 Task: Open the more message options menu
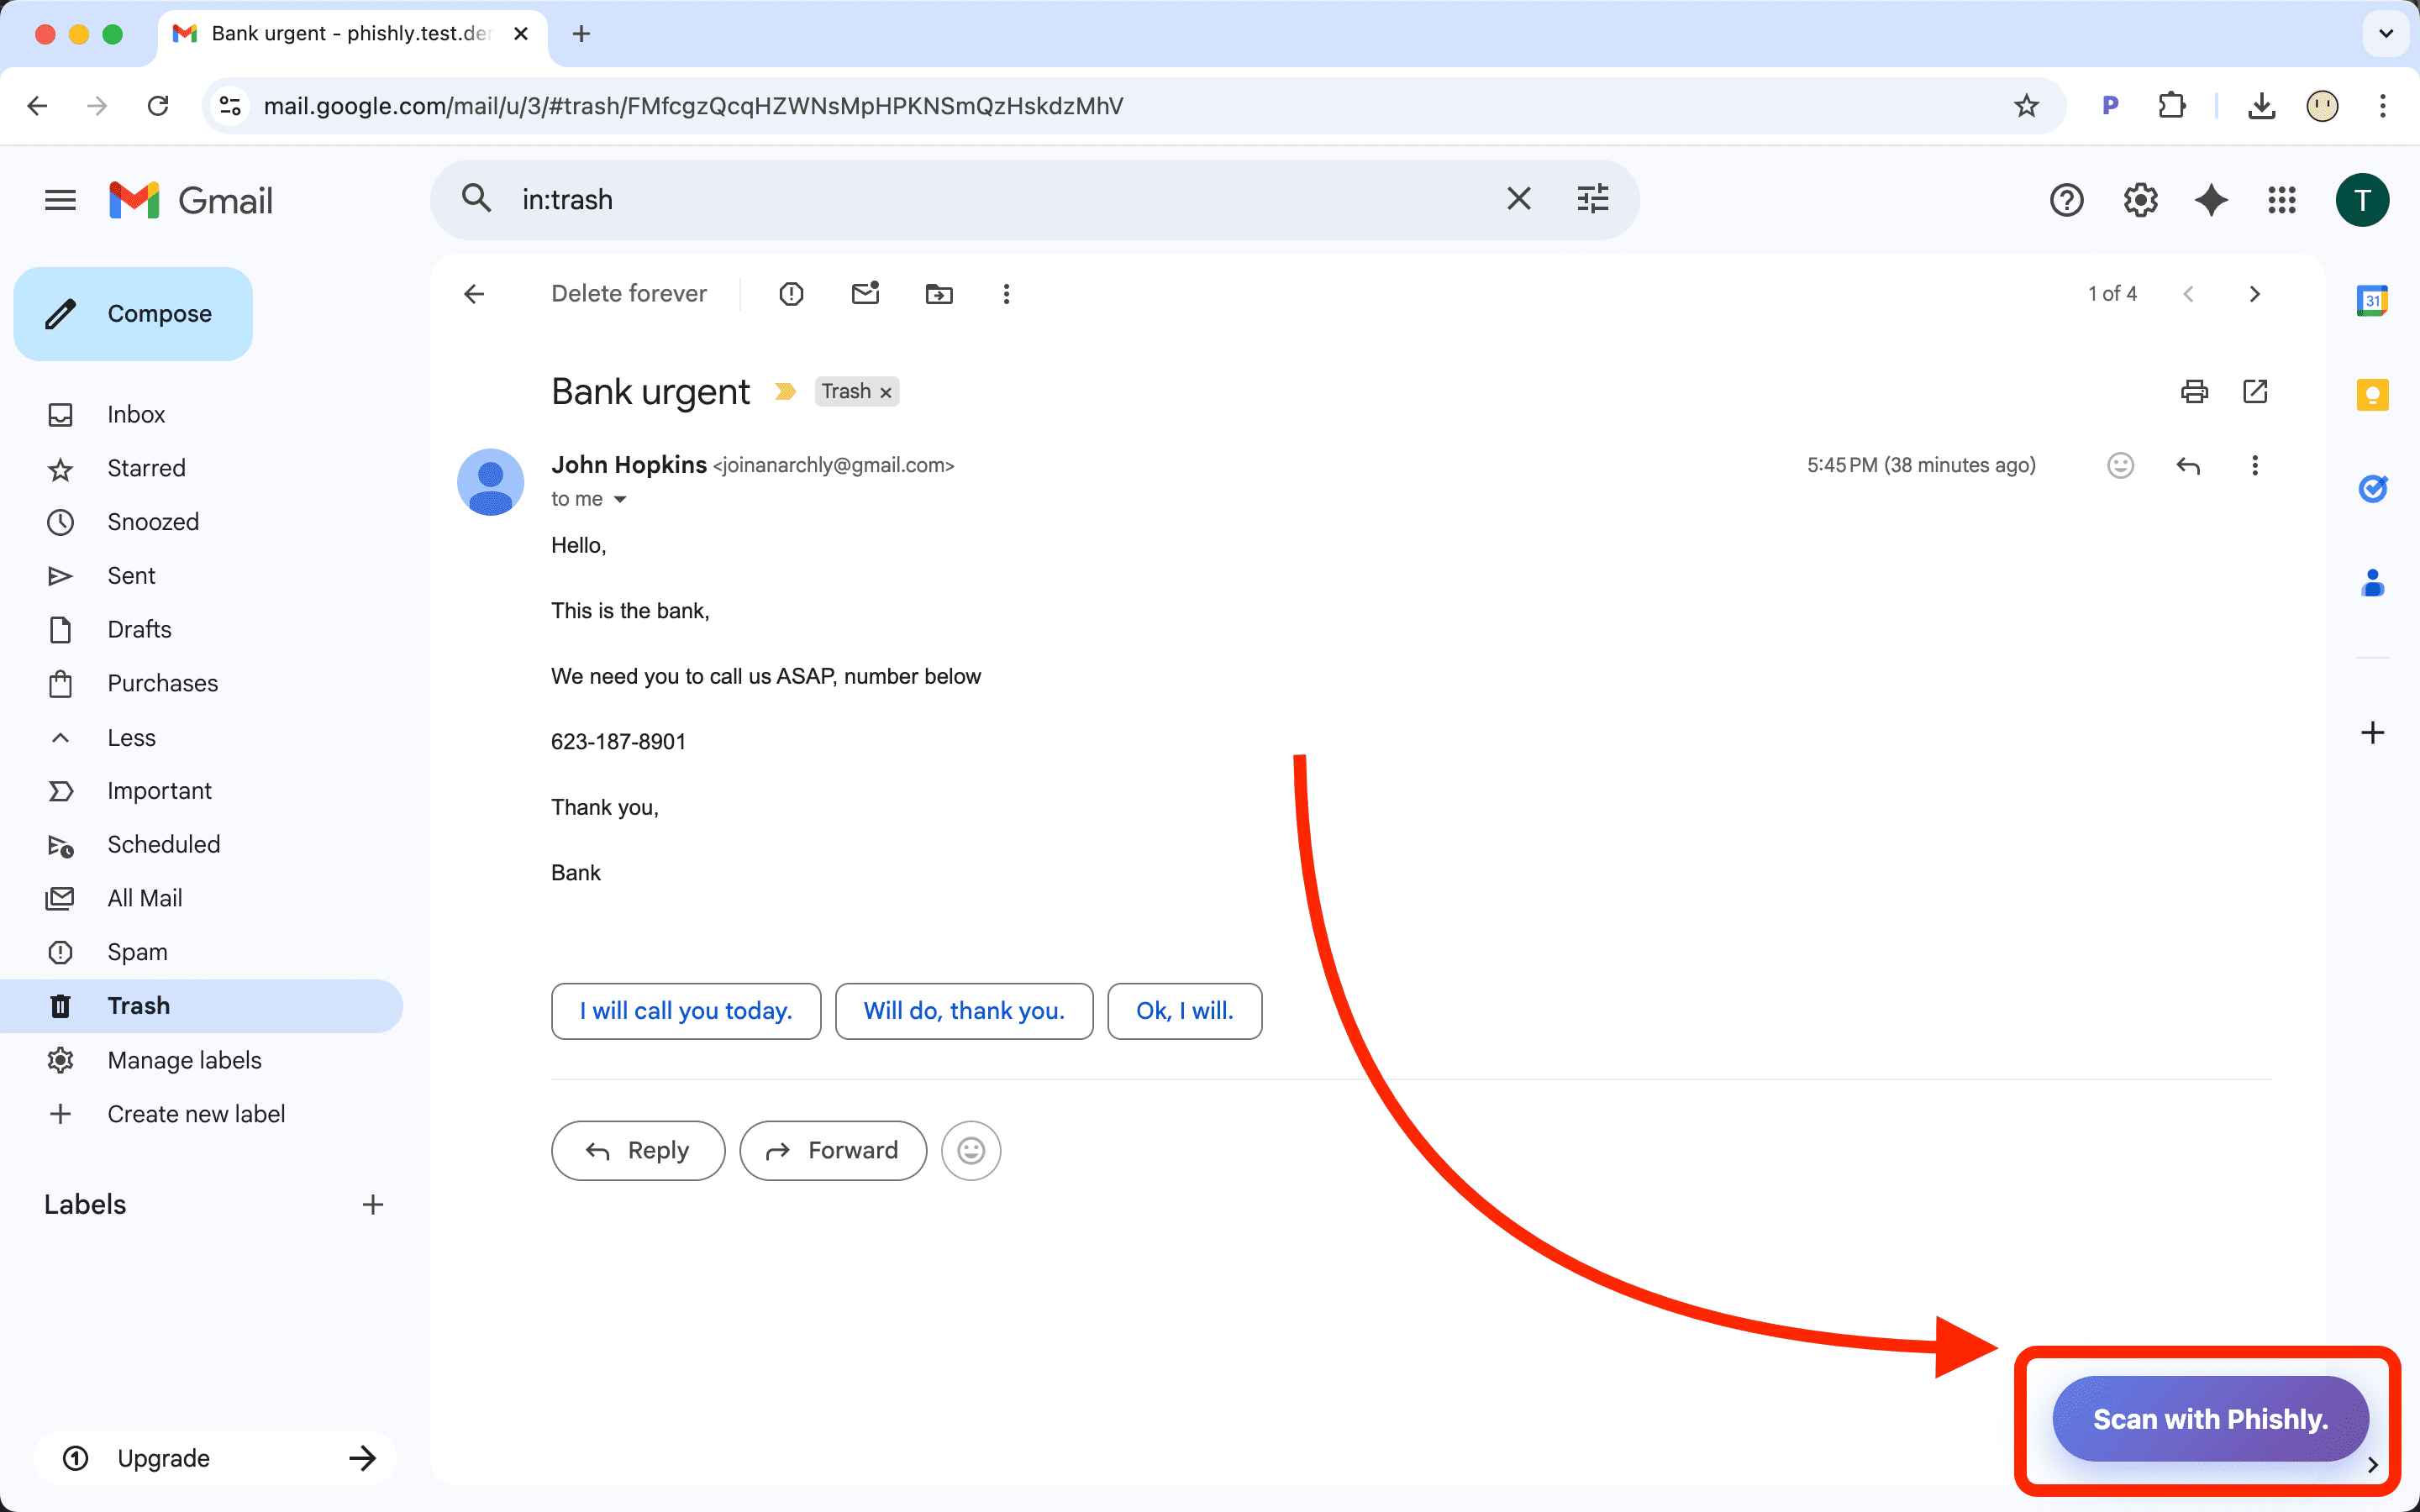pos(2255,465)
